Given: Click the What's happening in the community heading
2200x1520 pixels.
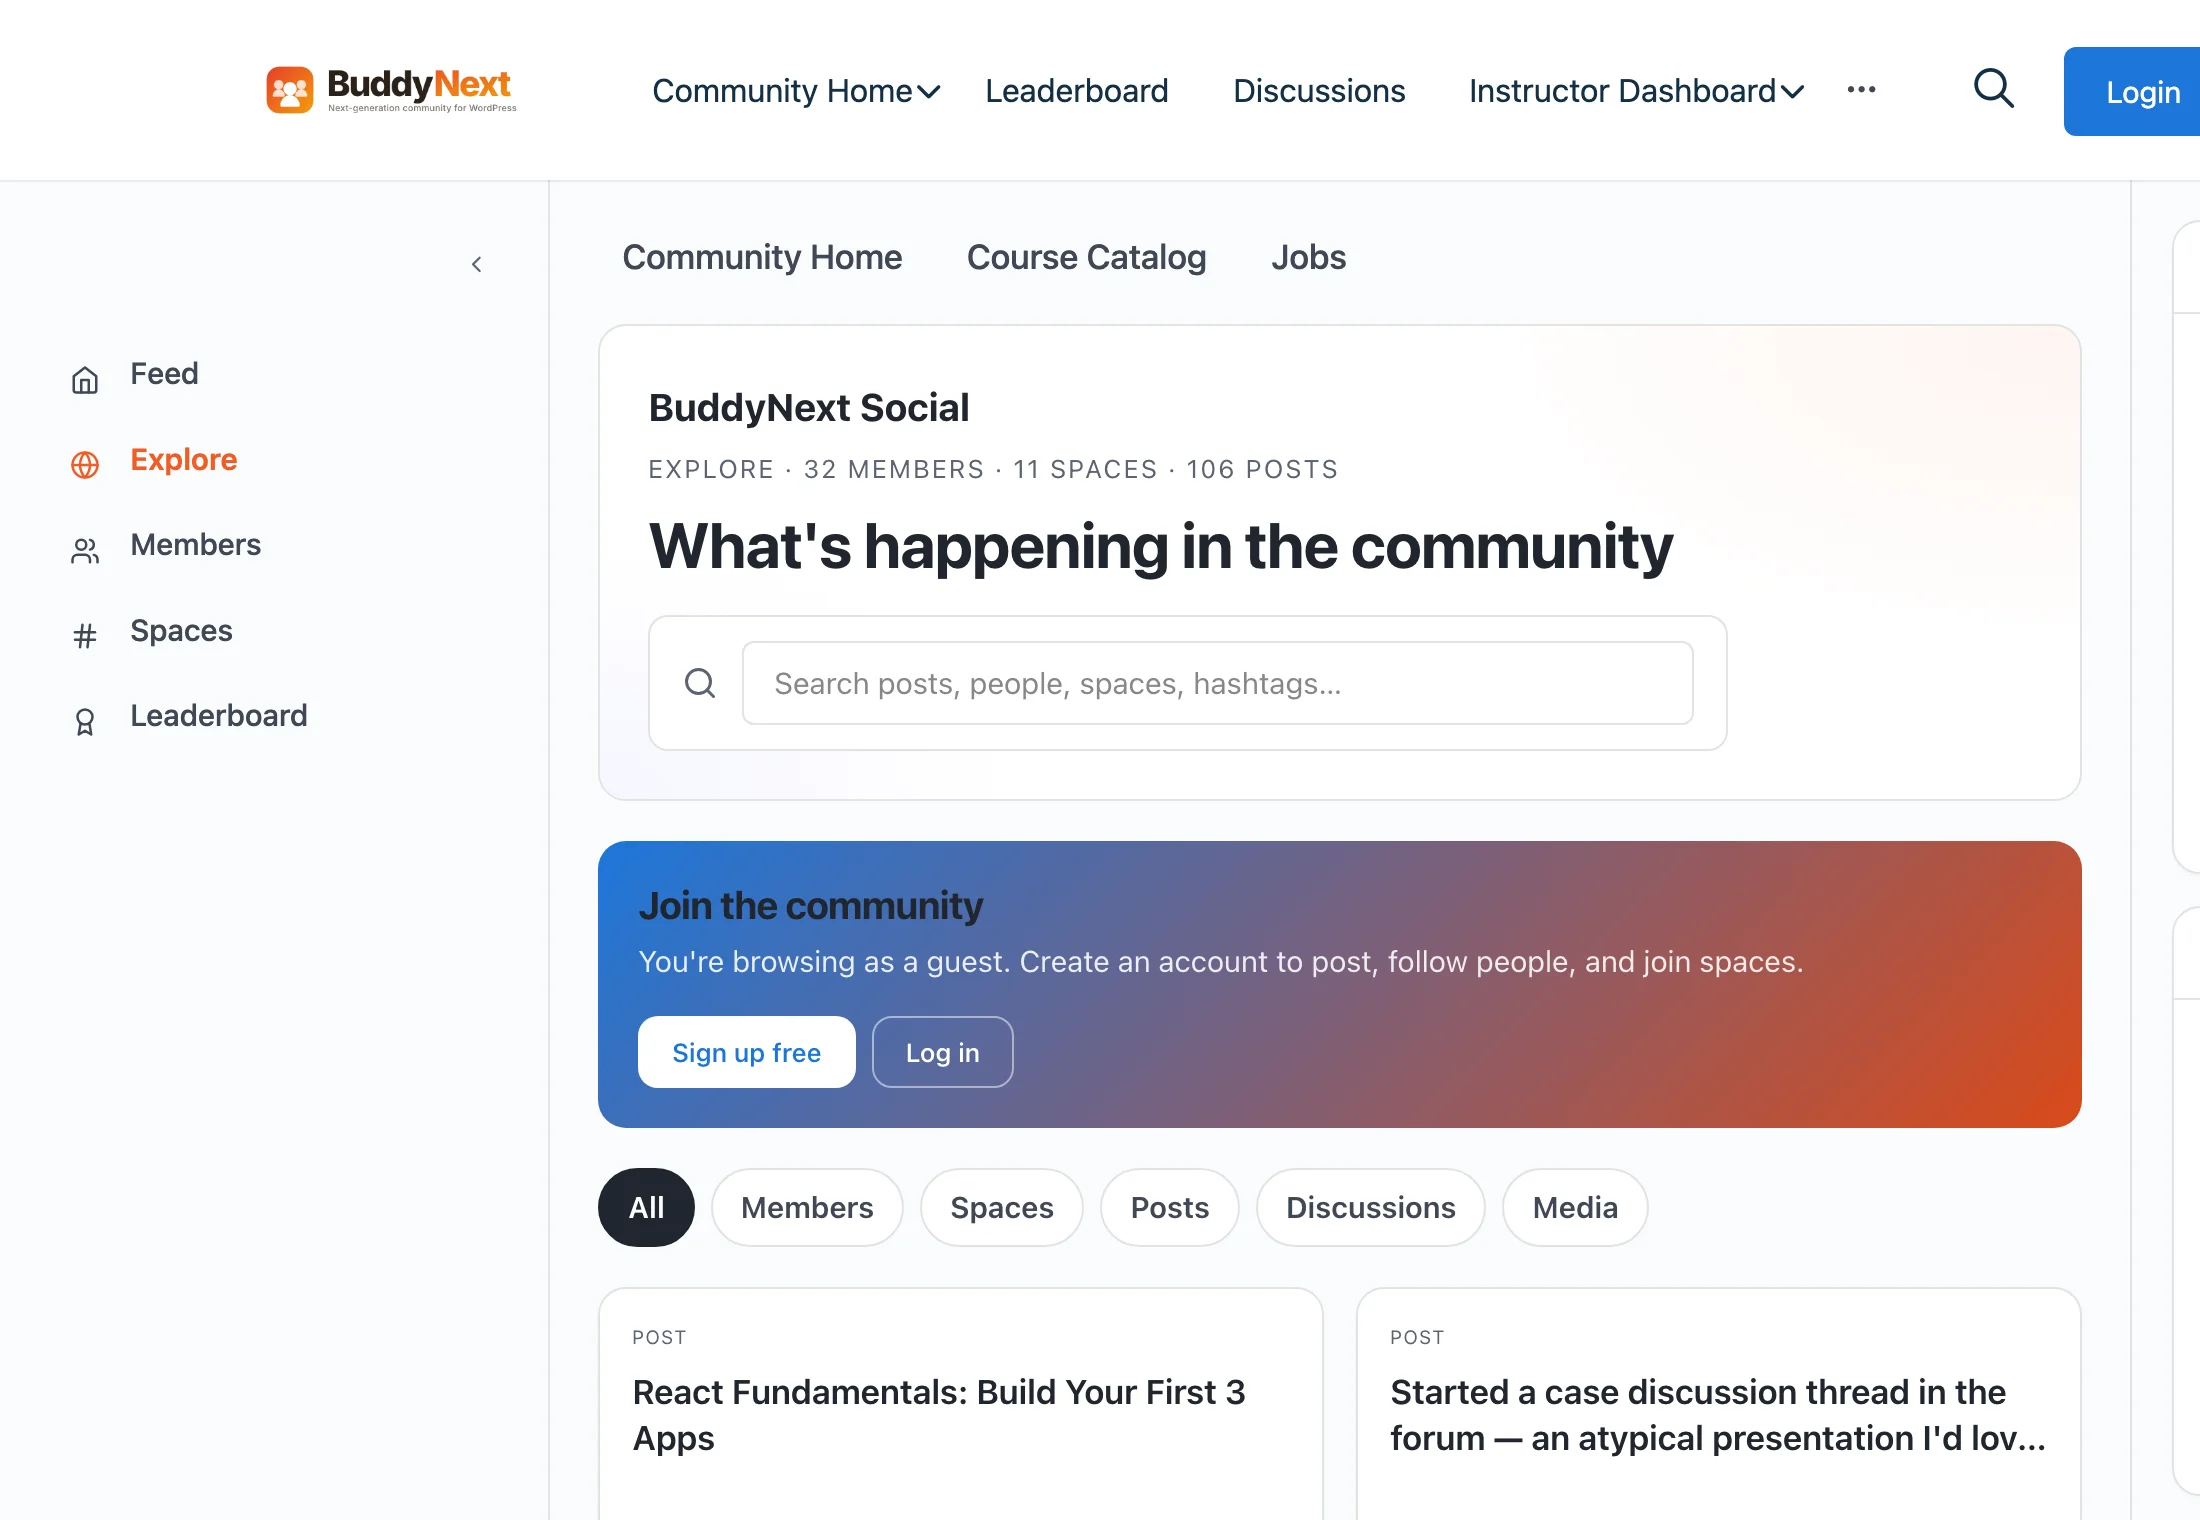Looking at the screenshot, I should point(1160,547).
